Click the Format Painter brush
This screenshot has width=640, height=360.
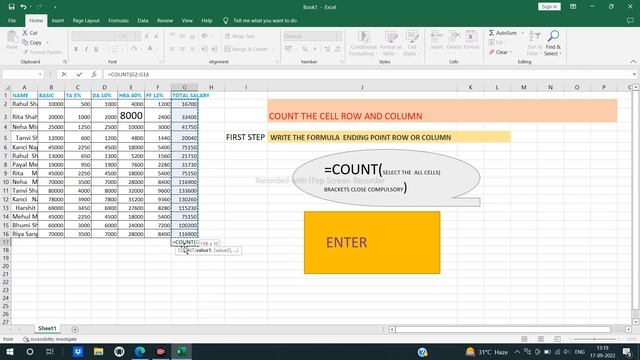42,52
